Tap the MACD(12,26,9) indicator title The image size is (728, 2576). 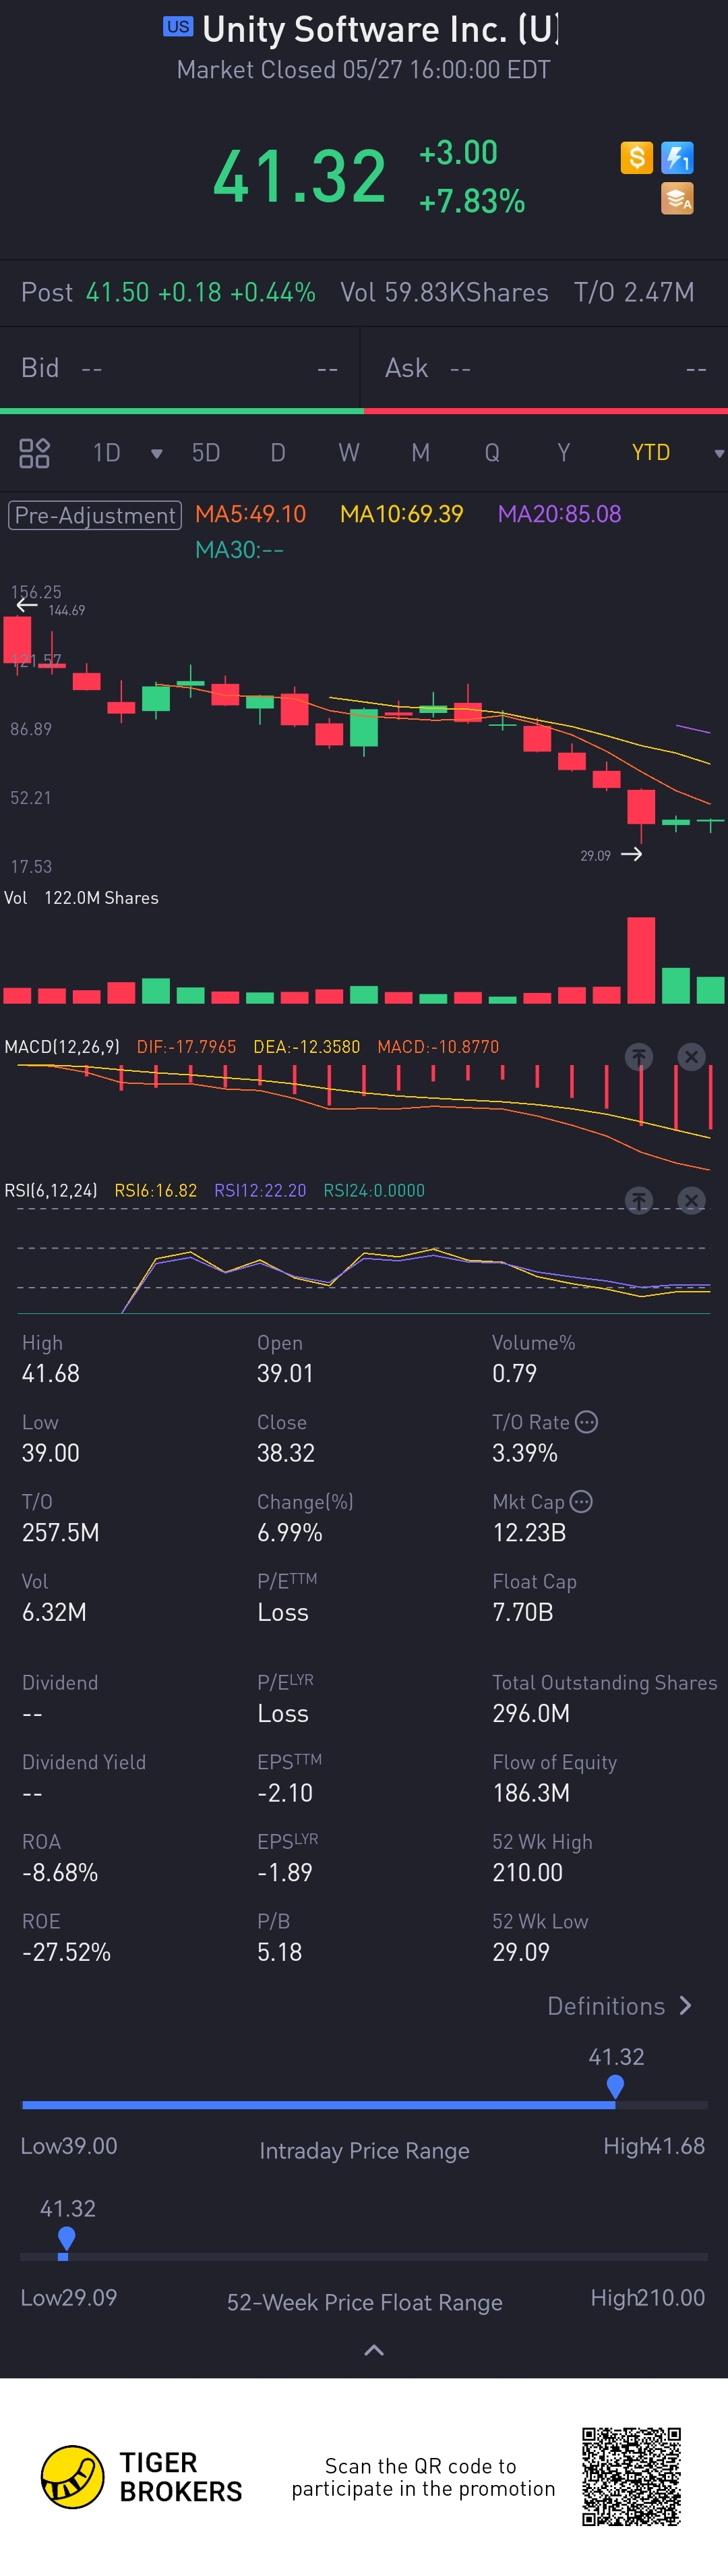62,1047
